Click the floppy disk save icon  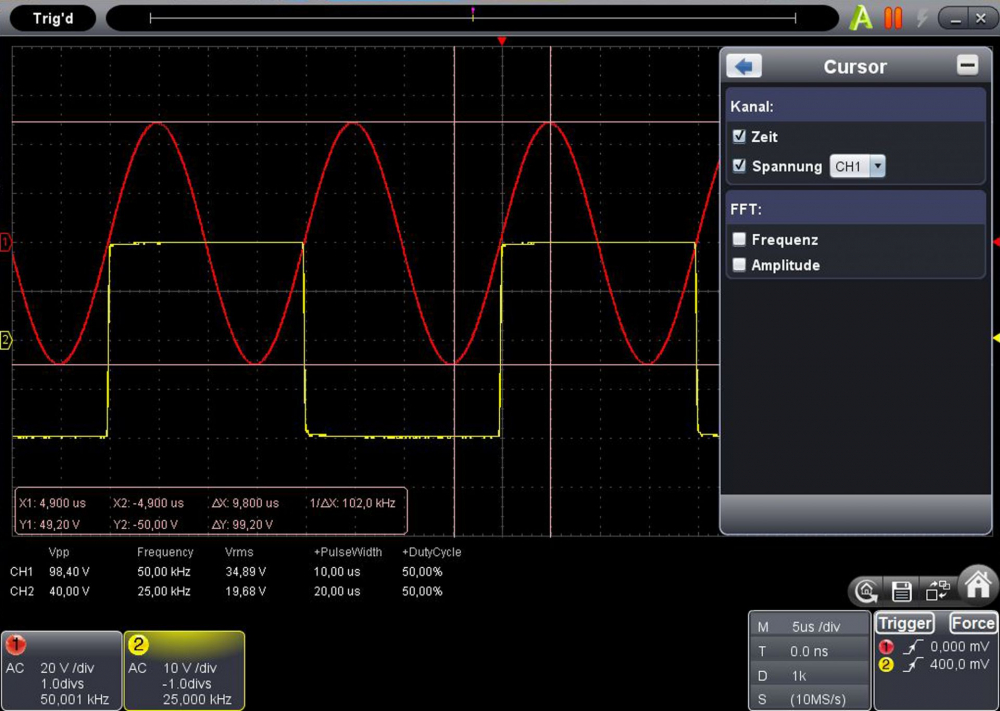coord(901,591)
